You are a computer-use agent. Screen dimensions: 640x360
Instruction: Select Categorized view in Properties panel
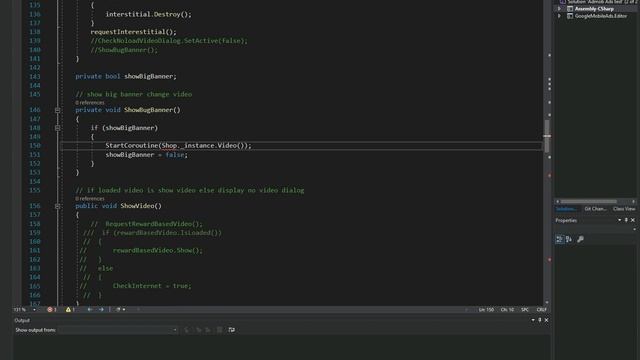click(559, 239)
